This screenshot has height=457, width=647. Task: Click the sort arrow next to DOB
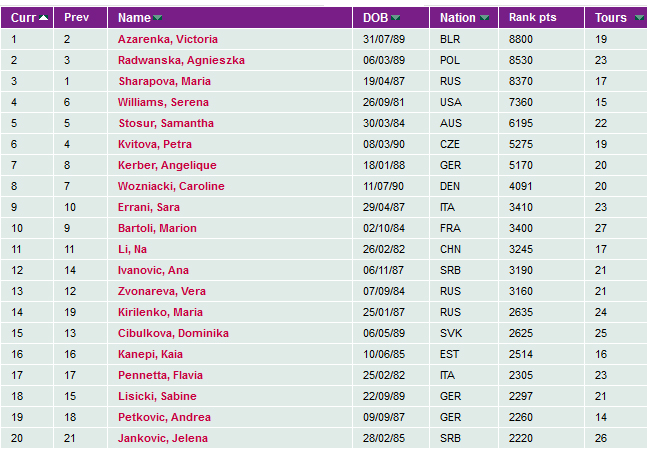[396, 18]
